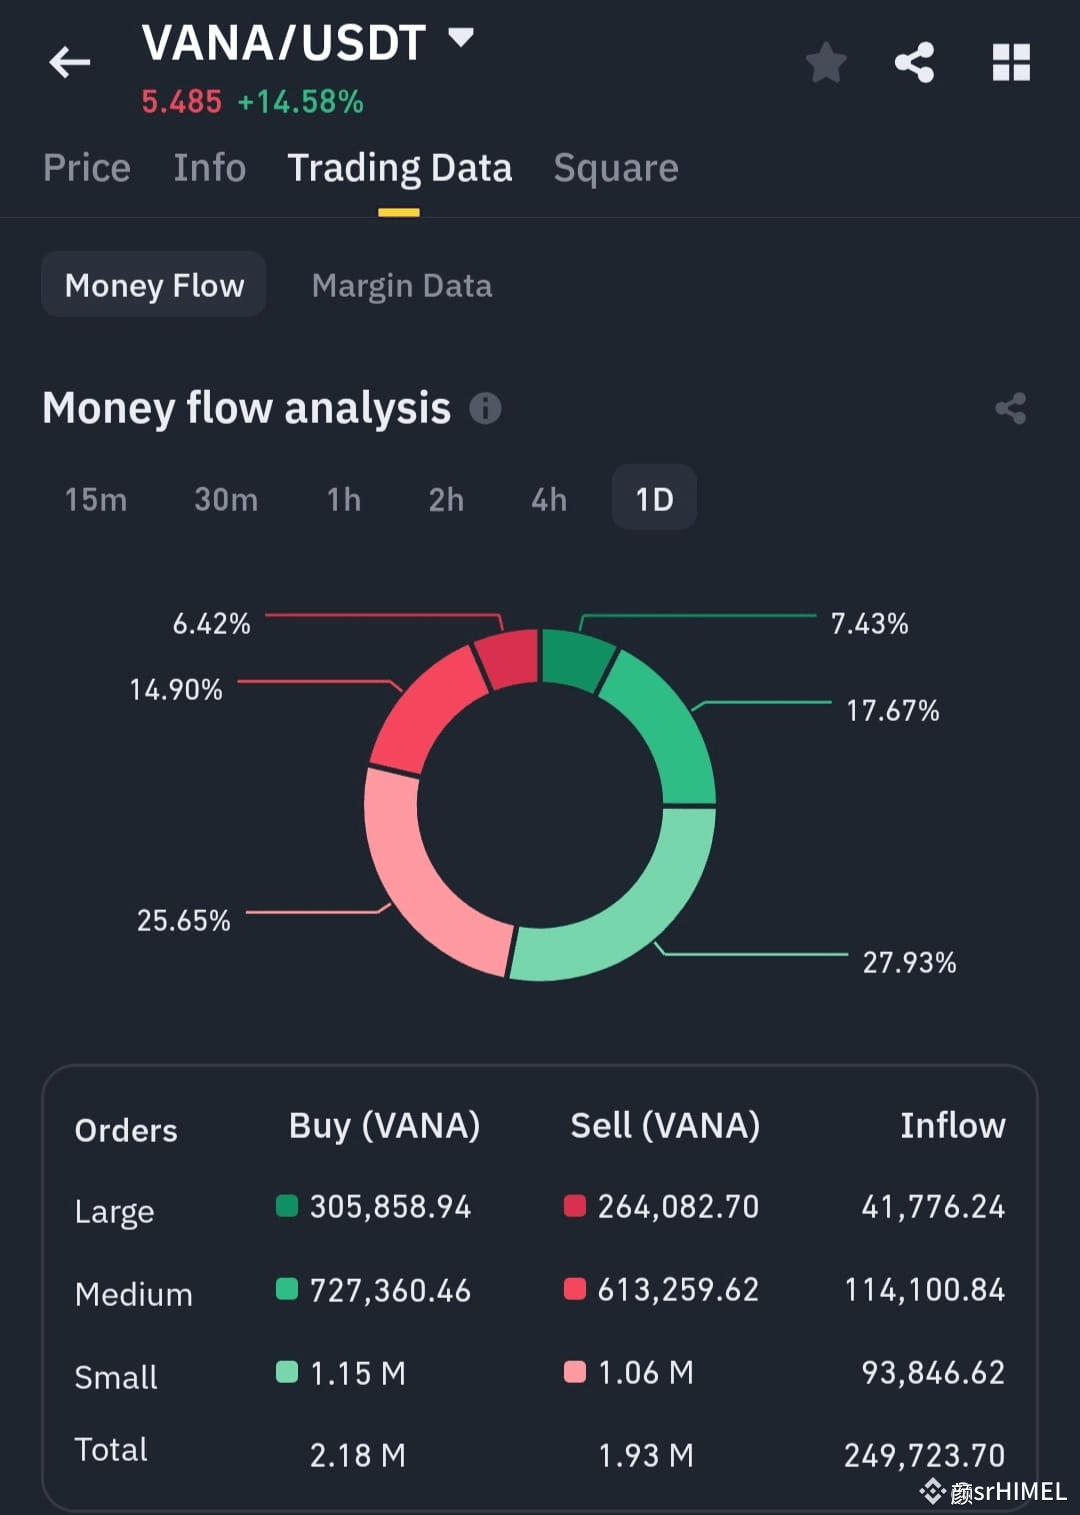This screenshot has width=1080, height=1515.
Task: Open the grid menu at top right
Action: (x=1011, y=62)
